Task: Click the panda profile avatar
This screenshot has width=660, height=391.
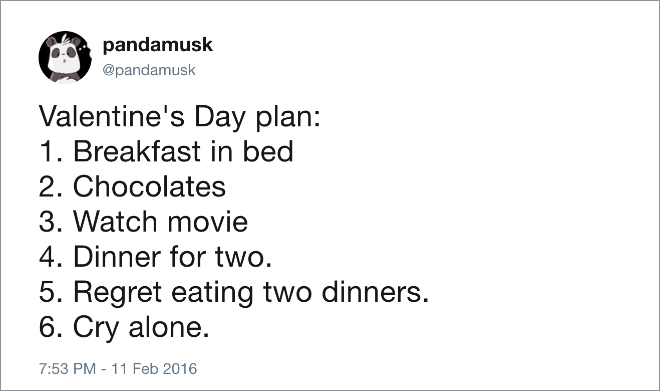Action: coord(65,57)
